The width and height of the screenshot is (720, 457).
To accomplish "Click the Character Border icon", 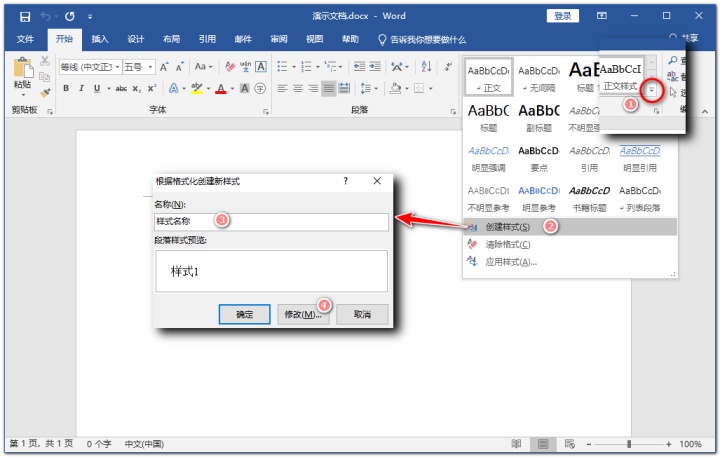I will pyautogui.click(x=261, y=67).
